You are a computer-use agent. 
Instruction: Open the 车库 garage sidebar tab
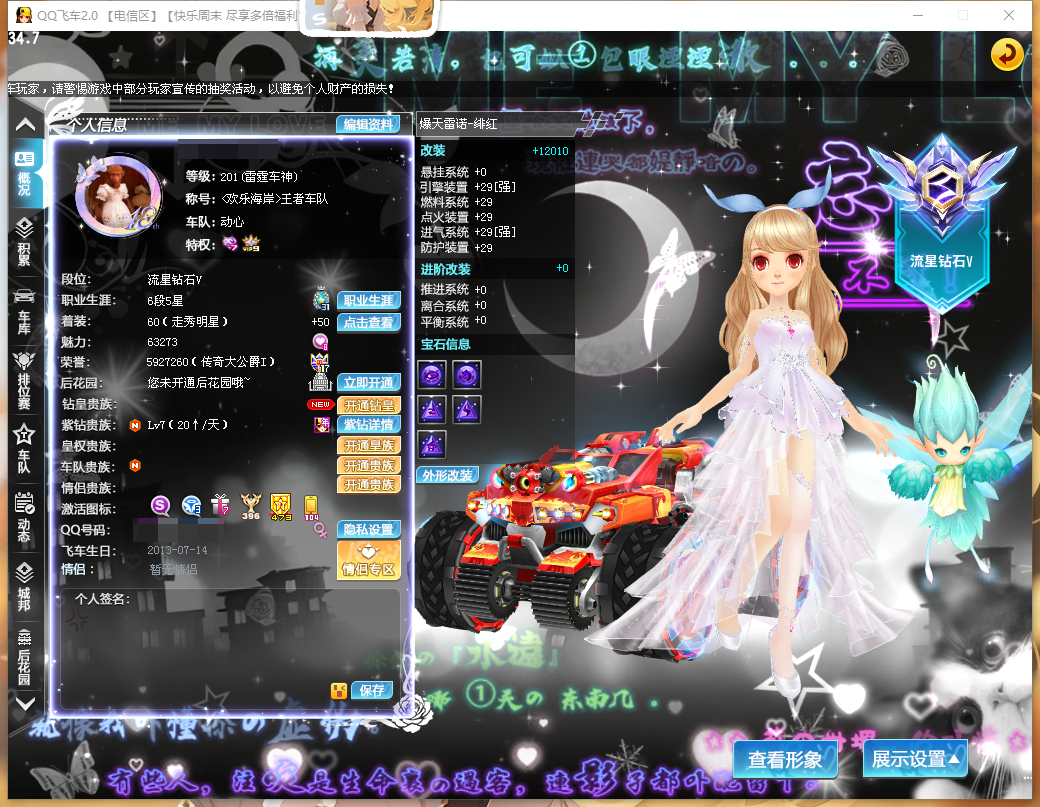(25, 312)
